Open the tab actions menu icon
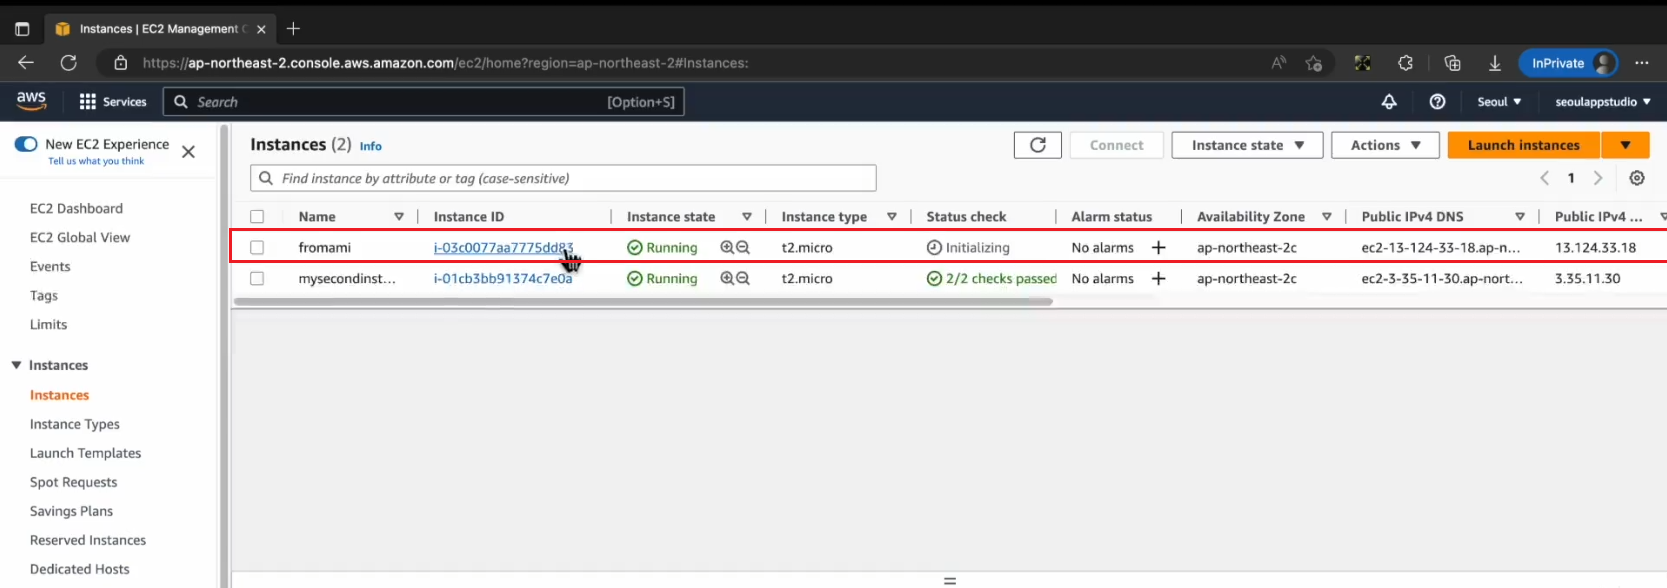1667x588 pixels. coord(22,29)
